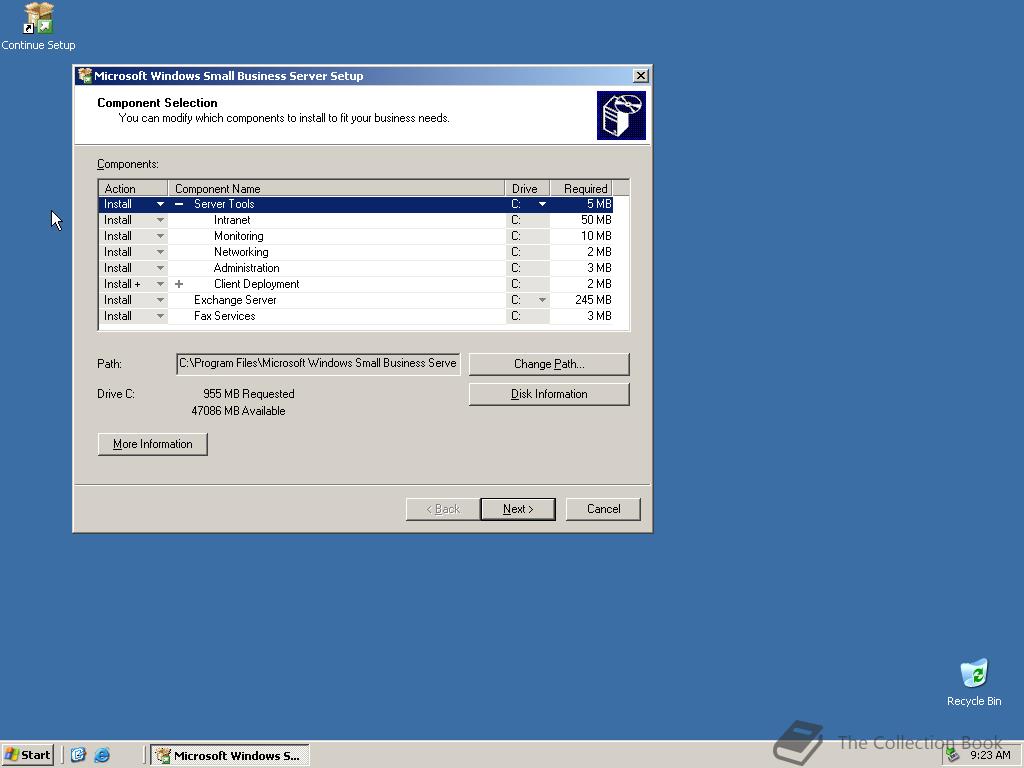Click More Information button
The image size is (1024, 768).
click(x=152, y=444)
